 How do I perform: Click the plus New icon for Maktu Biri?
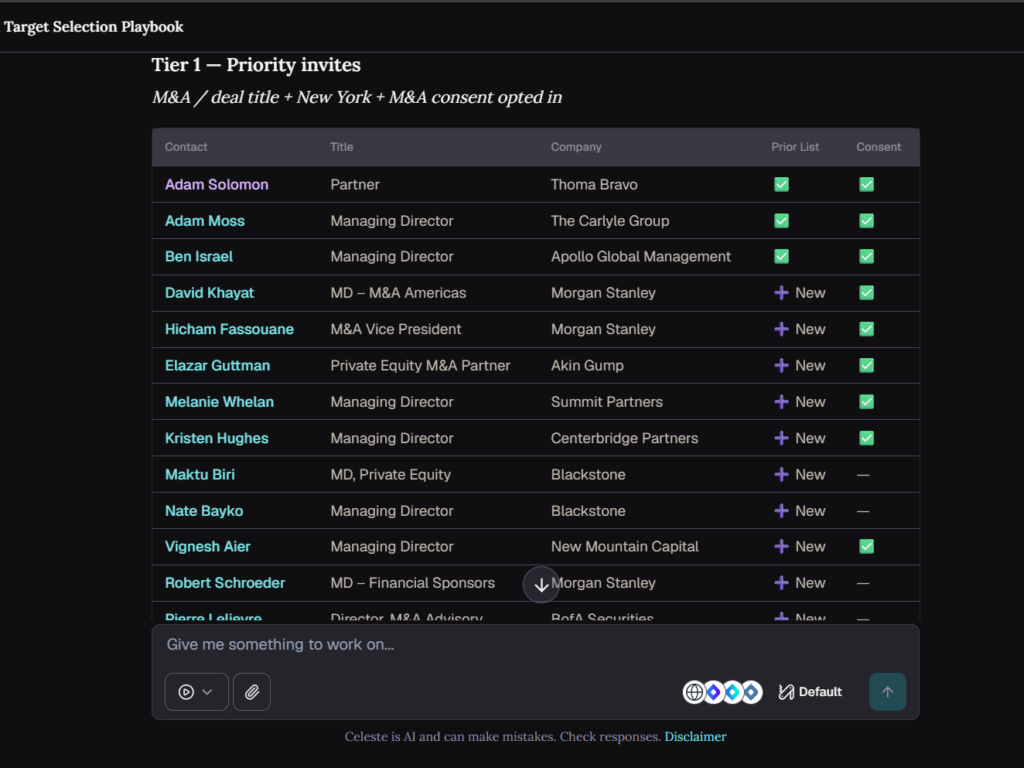781,475
